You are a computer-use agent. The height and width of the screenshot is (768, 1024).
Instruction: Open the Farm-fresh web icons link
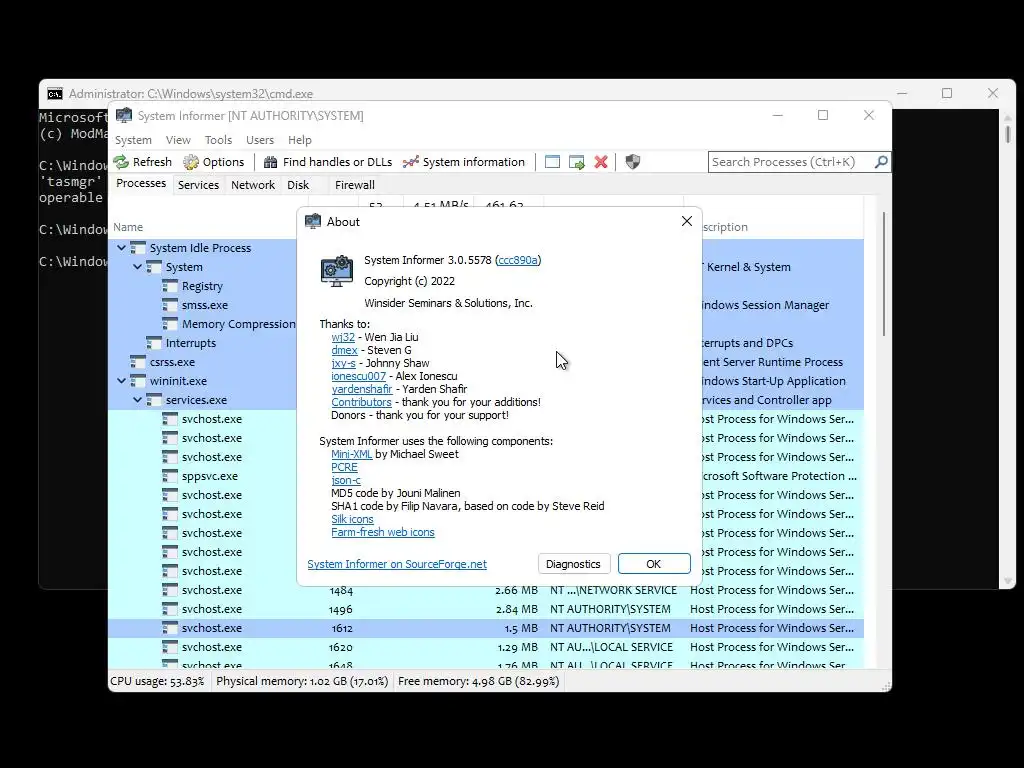pos(383,532)
